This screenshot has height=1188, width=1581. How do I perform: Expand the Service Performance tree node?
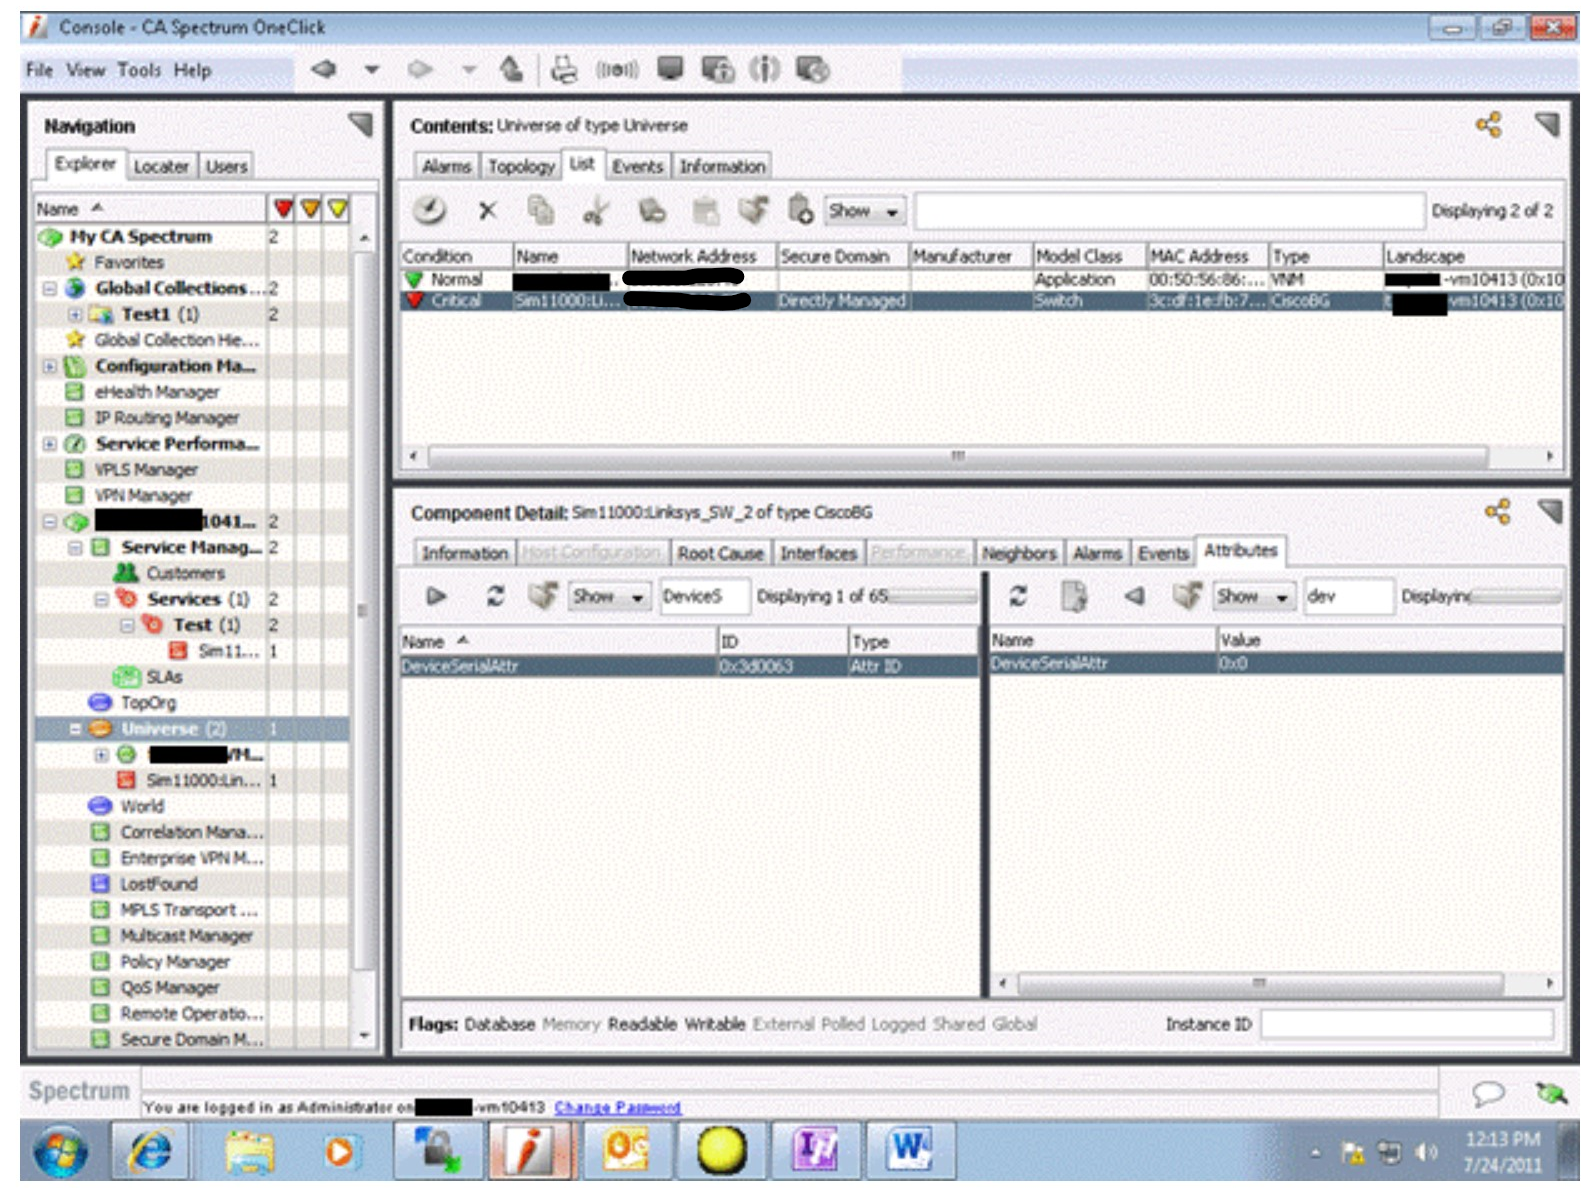[x=49, y=444]
